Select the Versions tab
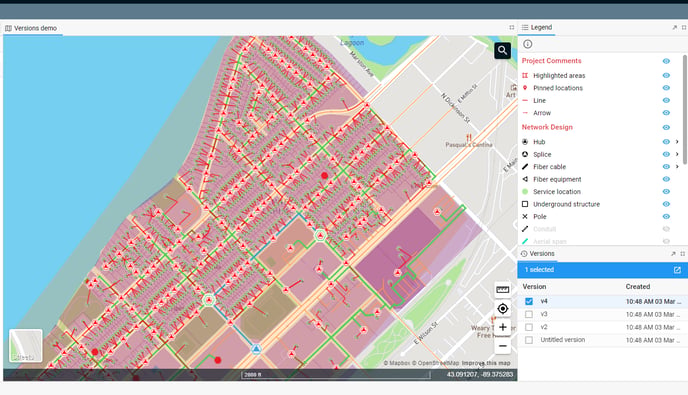The width and height of the screenshot is (688, 395). pyautogui.click(x=538, y=254)
